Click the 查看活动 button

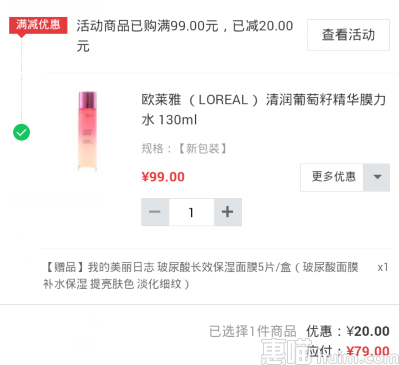pos(348,35)
